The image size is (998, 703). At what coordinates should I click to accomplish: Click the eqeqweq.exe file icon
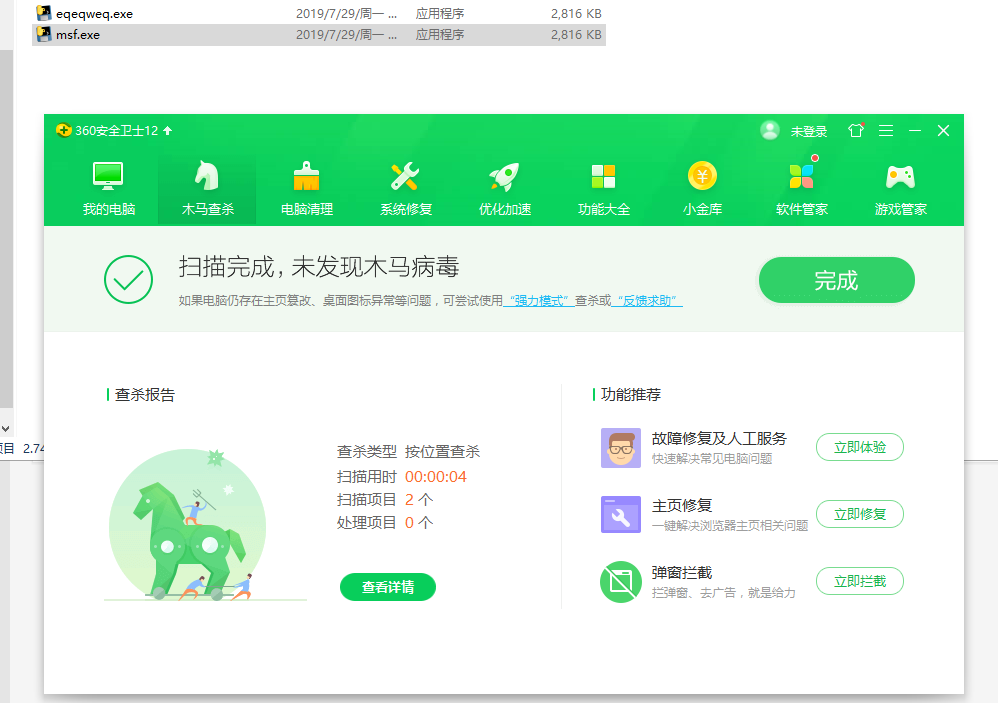tap(44, 13)
